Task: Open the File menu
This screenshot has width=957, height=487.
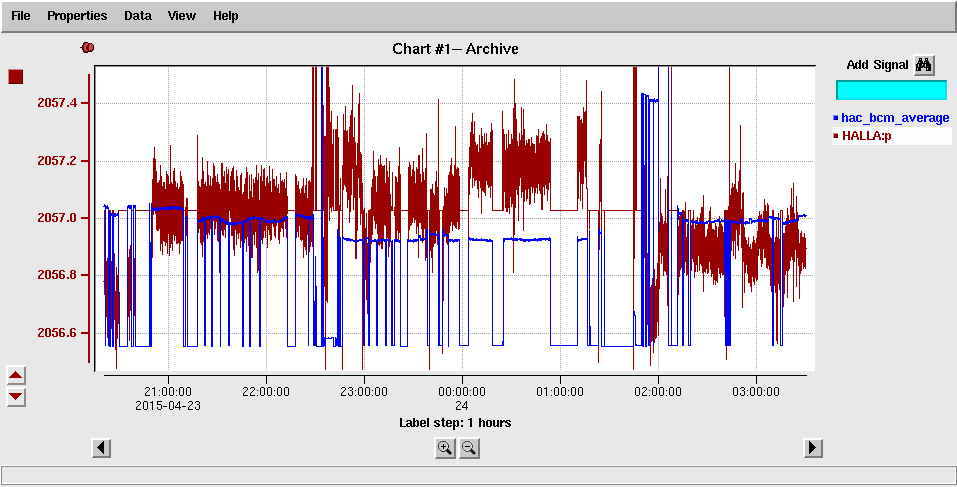Action: (x=21, y=16)
